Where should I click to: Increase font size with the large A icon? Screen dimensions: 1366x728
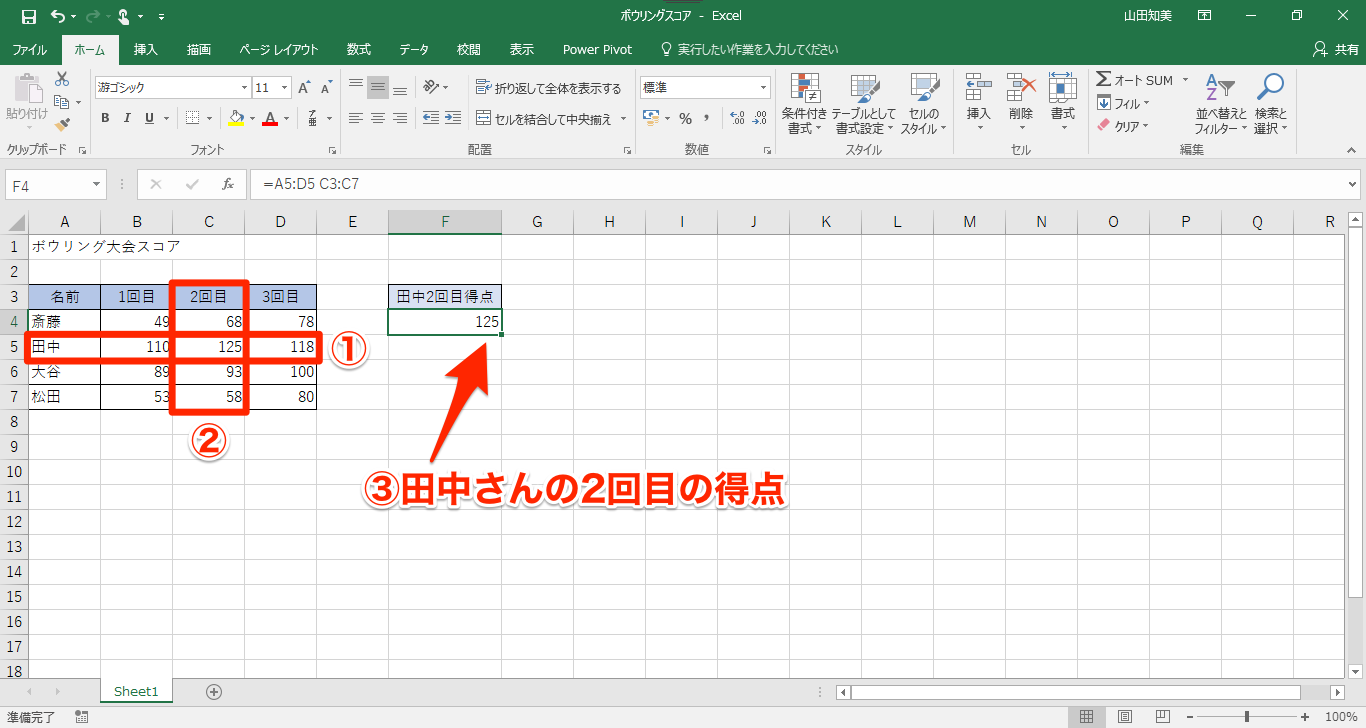(x=304, y=88)
